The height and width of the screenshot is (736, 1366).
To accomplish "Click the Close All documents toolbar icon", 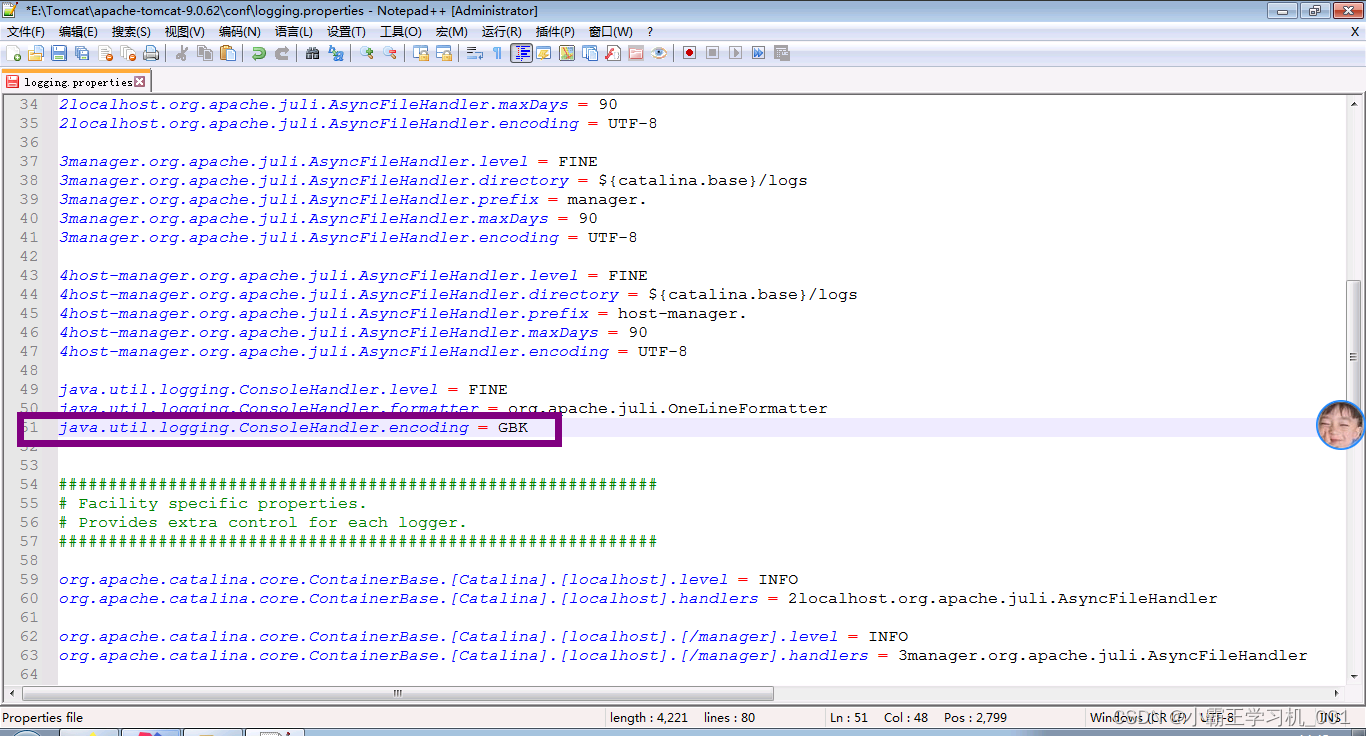I will 128,53.
